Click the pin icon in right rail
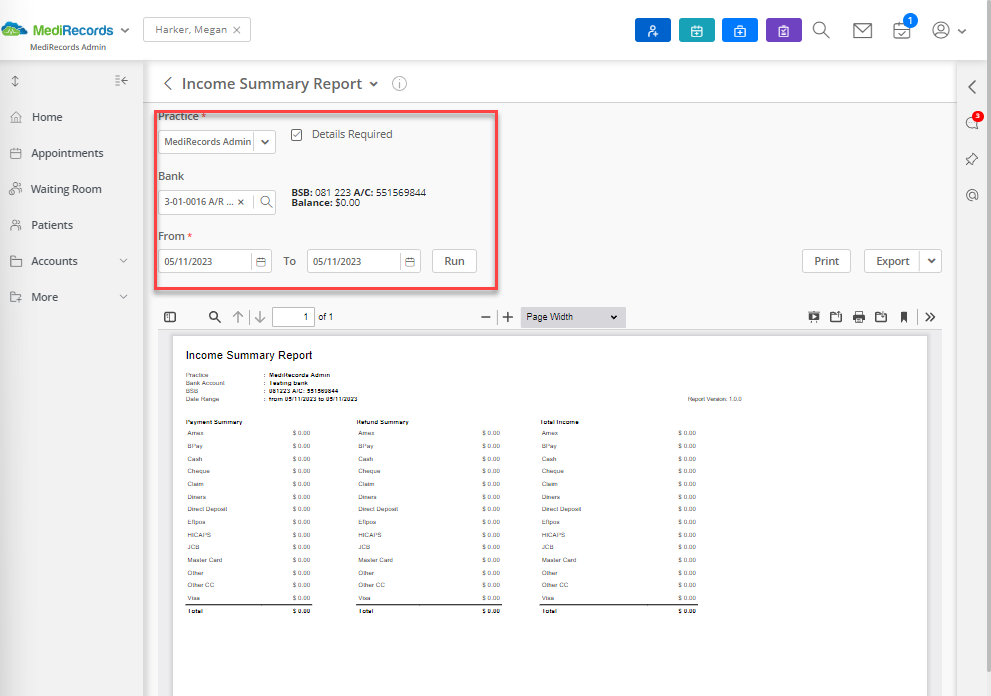The height and width of the screenshot is (696, 991). tap(972, 159)
